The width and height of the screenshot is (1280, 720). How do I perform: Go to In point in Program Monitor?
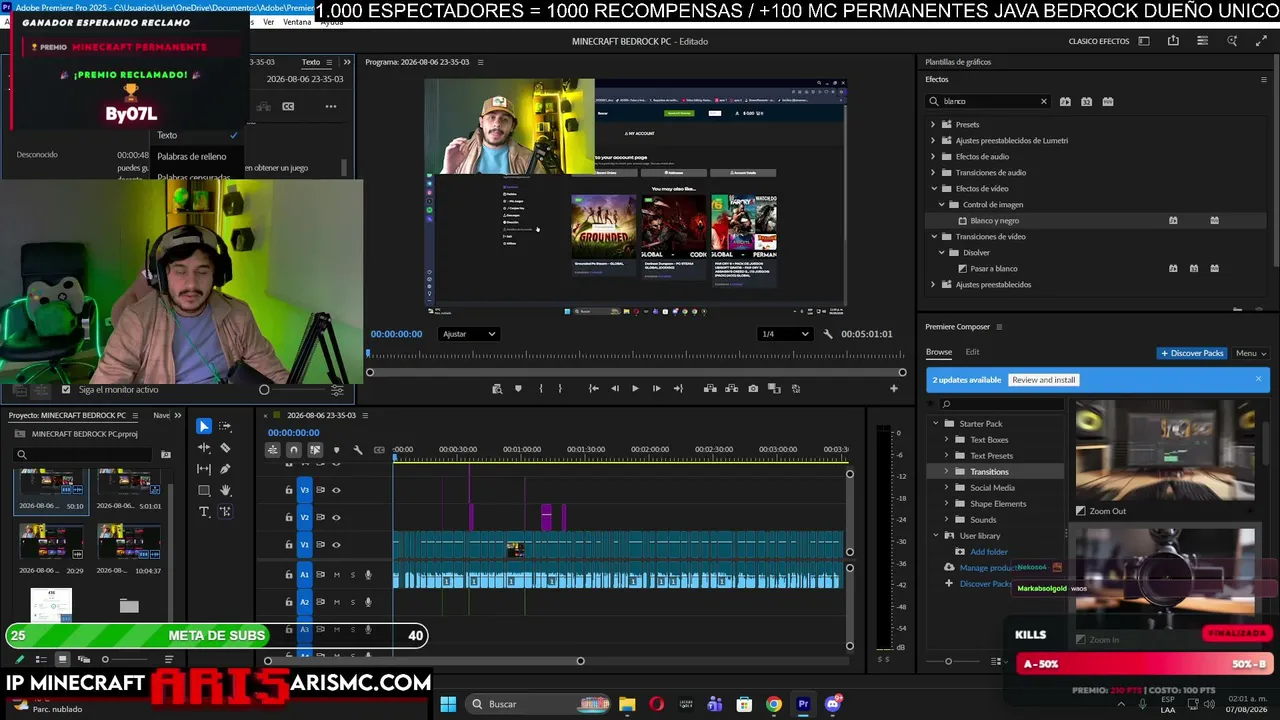[x=594, y=388]
